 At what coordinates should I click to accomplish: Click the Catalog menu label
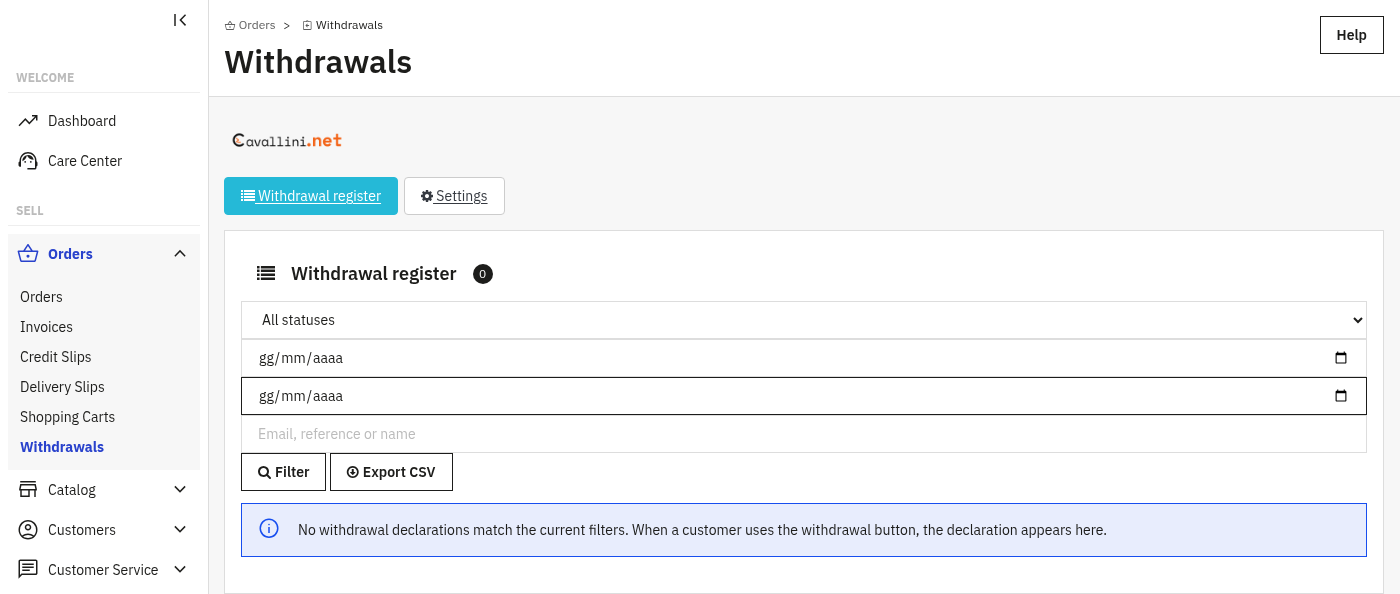pyautogui.click(x=72, y=490)
